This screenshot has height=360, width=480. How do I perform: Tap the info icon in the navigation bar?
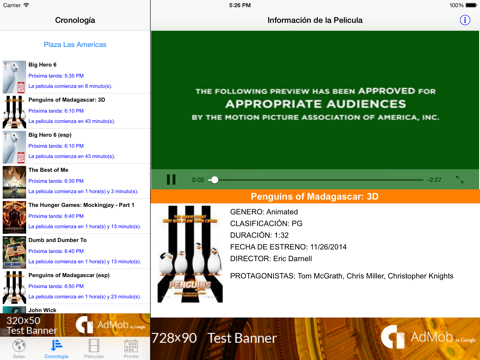[x=465, y=20]
